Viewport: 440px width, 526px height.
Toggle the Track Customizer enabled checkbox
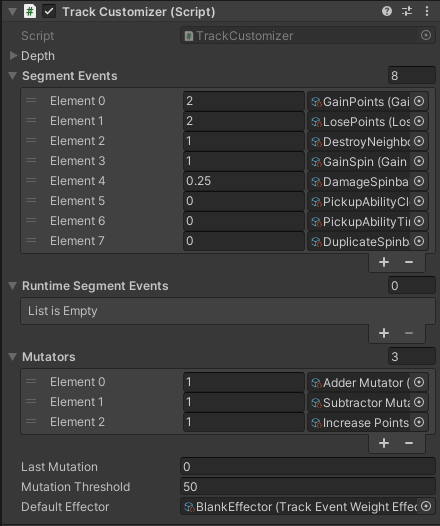49,11
